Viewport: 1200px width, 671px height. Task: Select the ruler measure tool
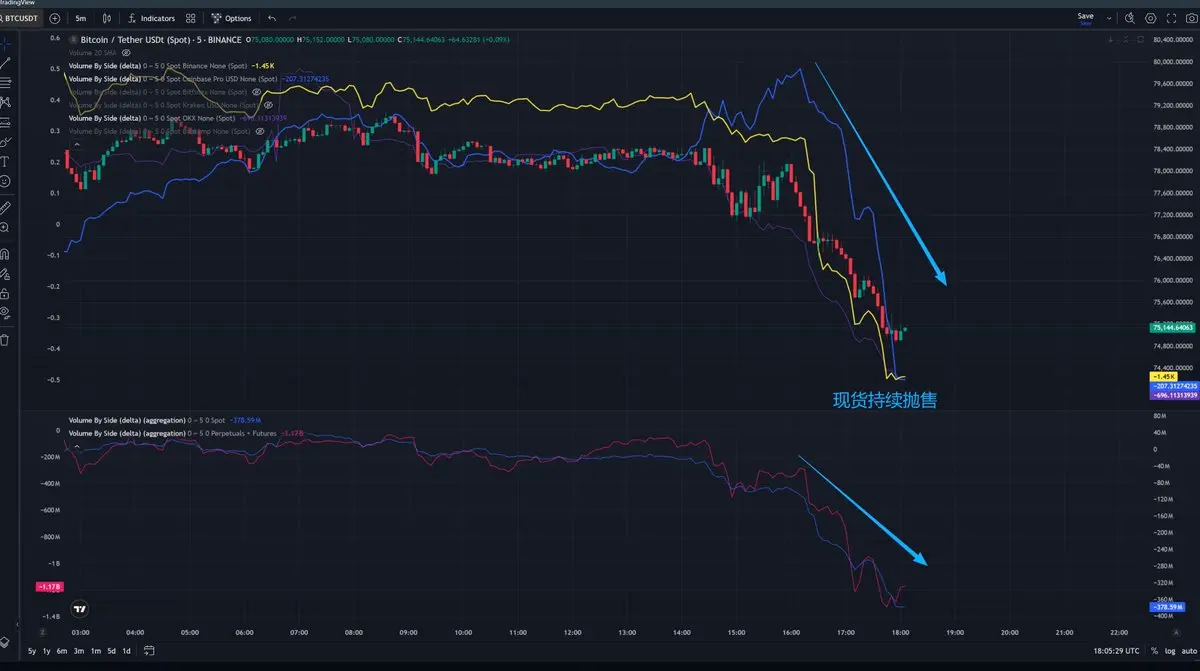(6, 208)
